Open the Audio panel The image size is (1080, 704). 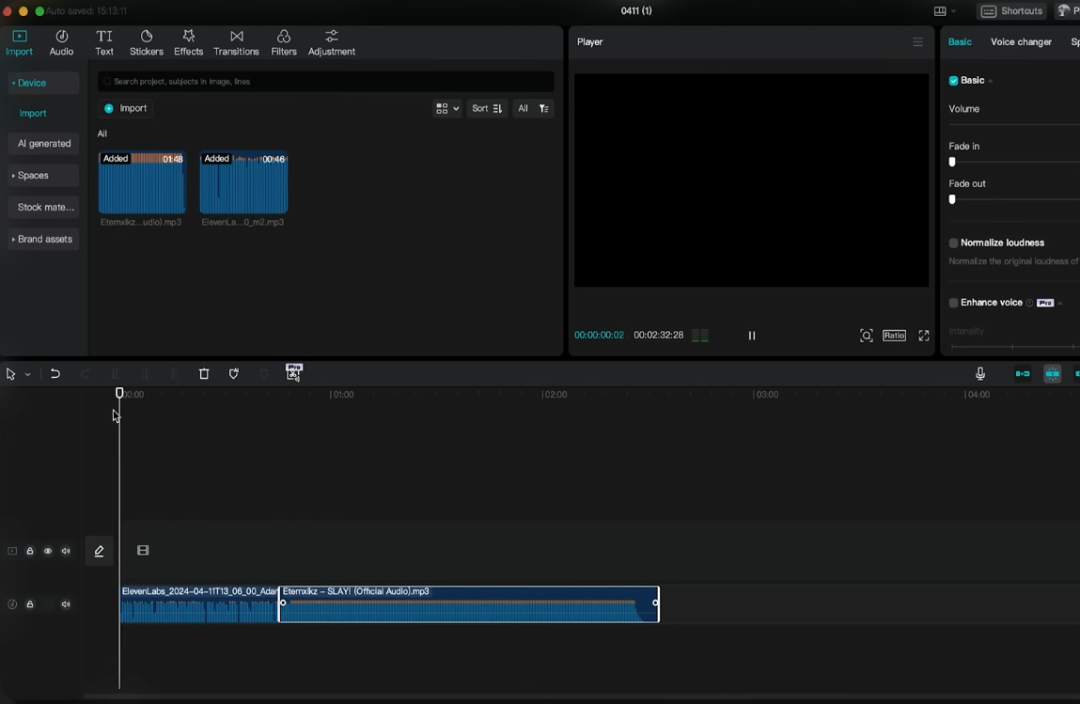tap(61, 43)
